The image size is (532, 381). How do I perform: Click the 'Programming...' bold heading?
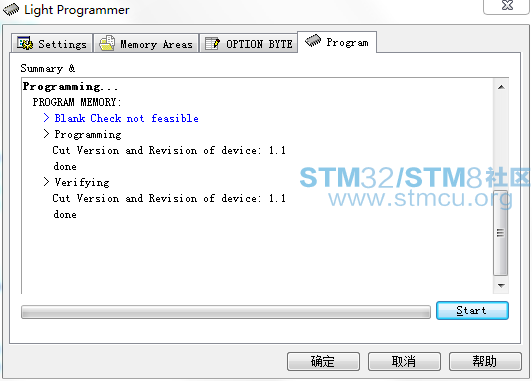[x=70, y=87]
